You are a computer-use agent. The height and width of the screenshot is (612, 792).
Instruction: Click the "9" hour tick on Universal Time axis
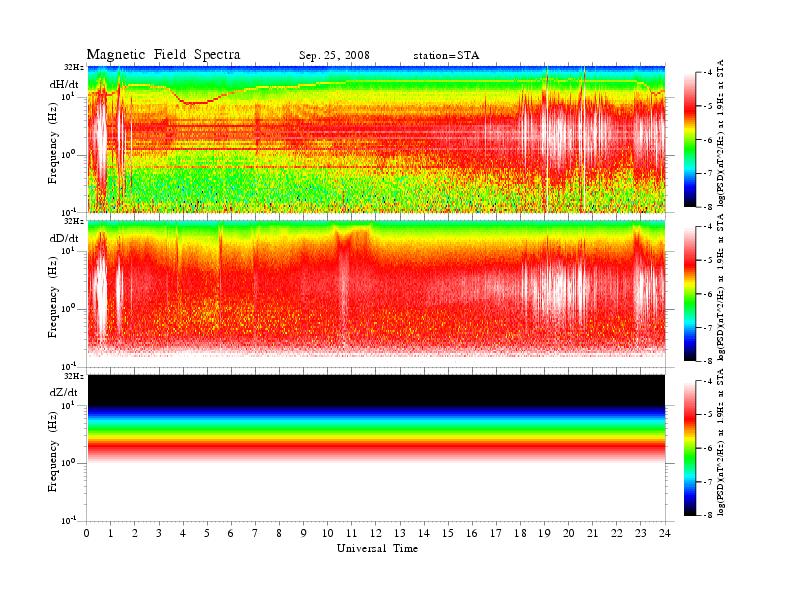[304, 533]
